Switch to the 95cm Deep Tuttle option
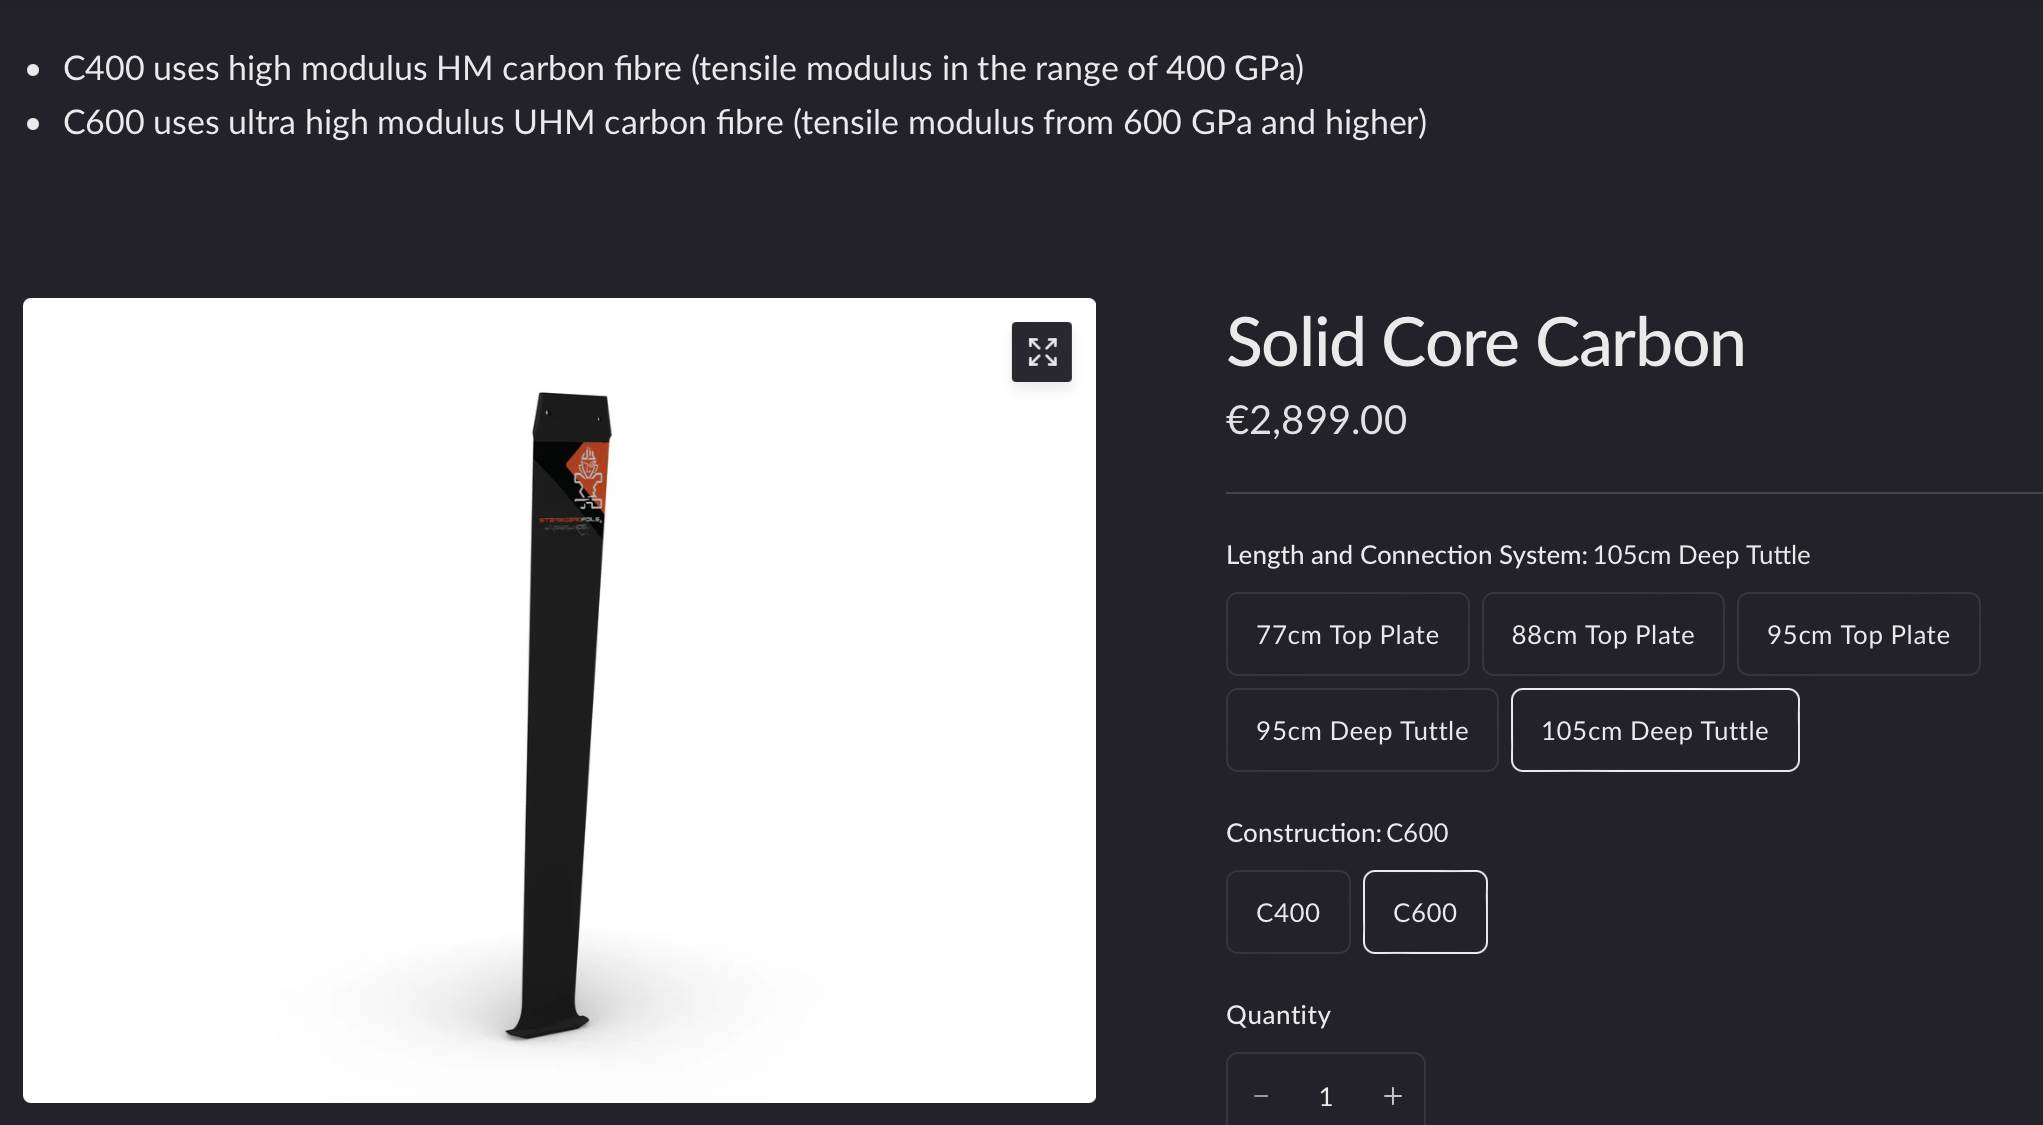The image size is (2043, 1125). [x=1361, y=730]
